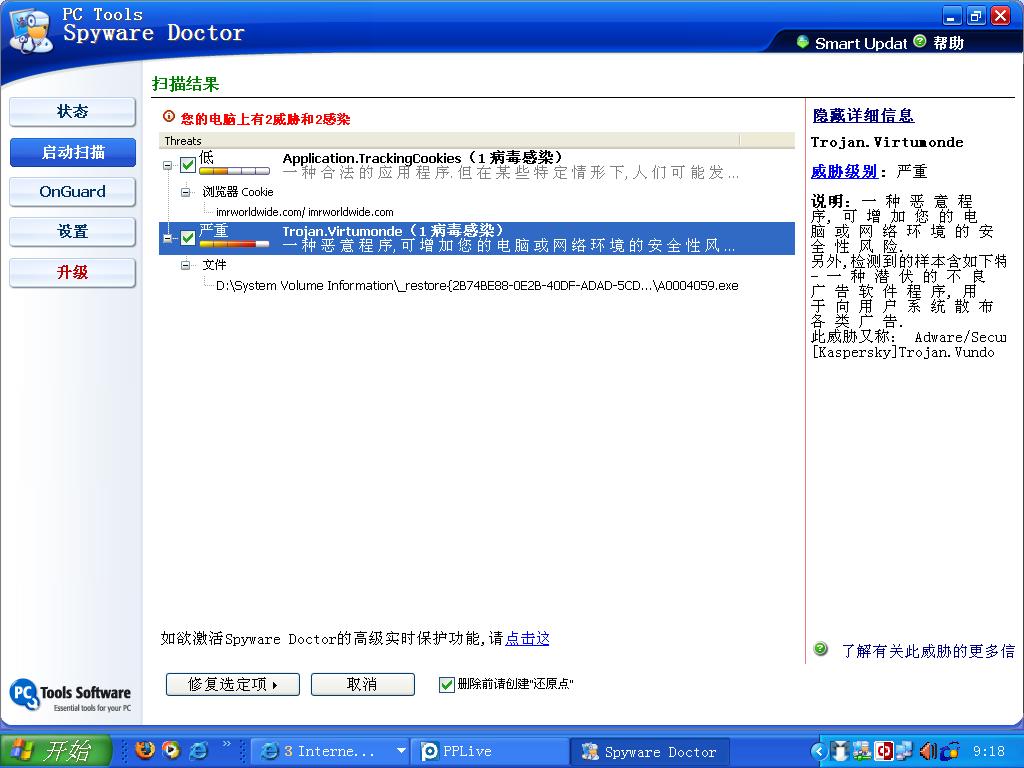Select the A0004059.exe infected file entry
Viewport: 1024px width, 768px height.
tap(477, 285)
